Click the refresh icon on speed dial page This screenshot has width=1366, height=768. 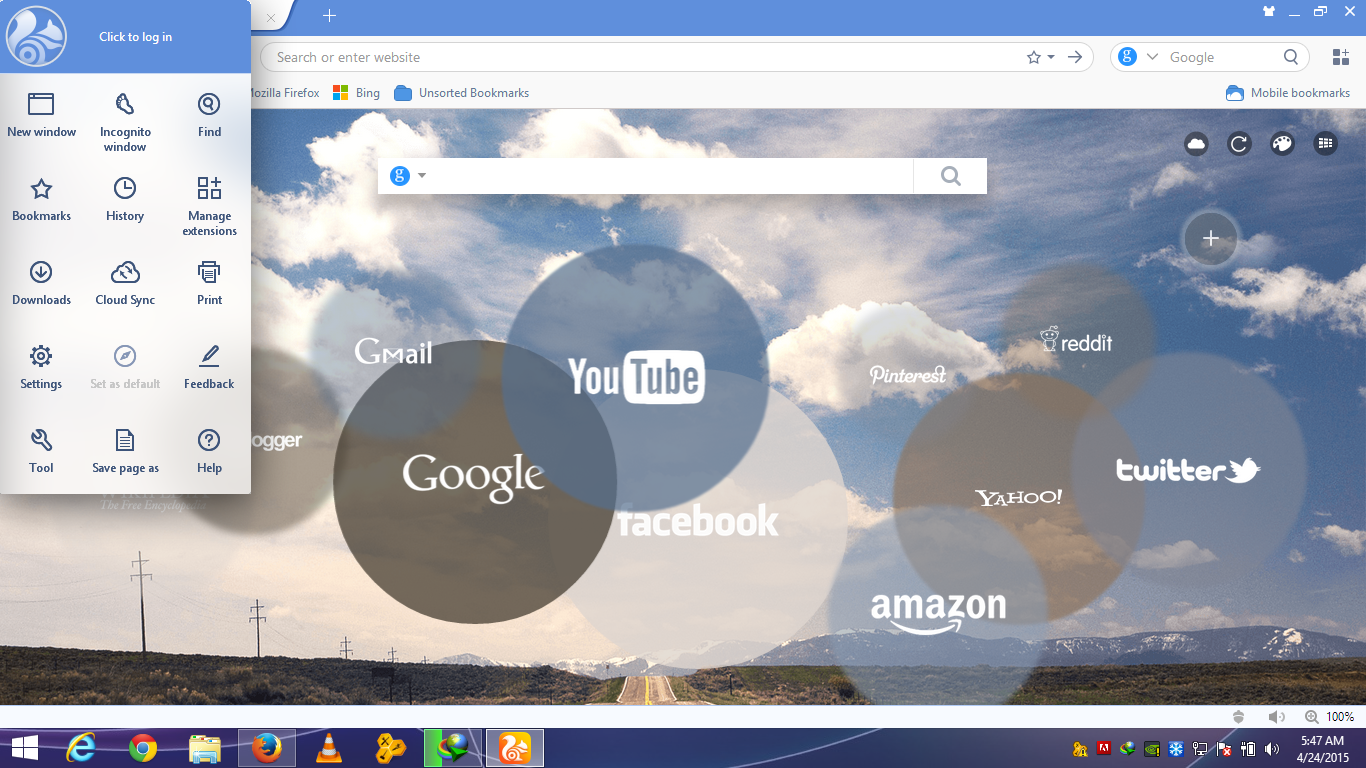point(1239,144)
